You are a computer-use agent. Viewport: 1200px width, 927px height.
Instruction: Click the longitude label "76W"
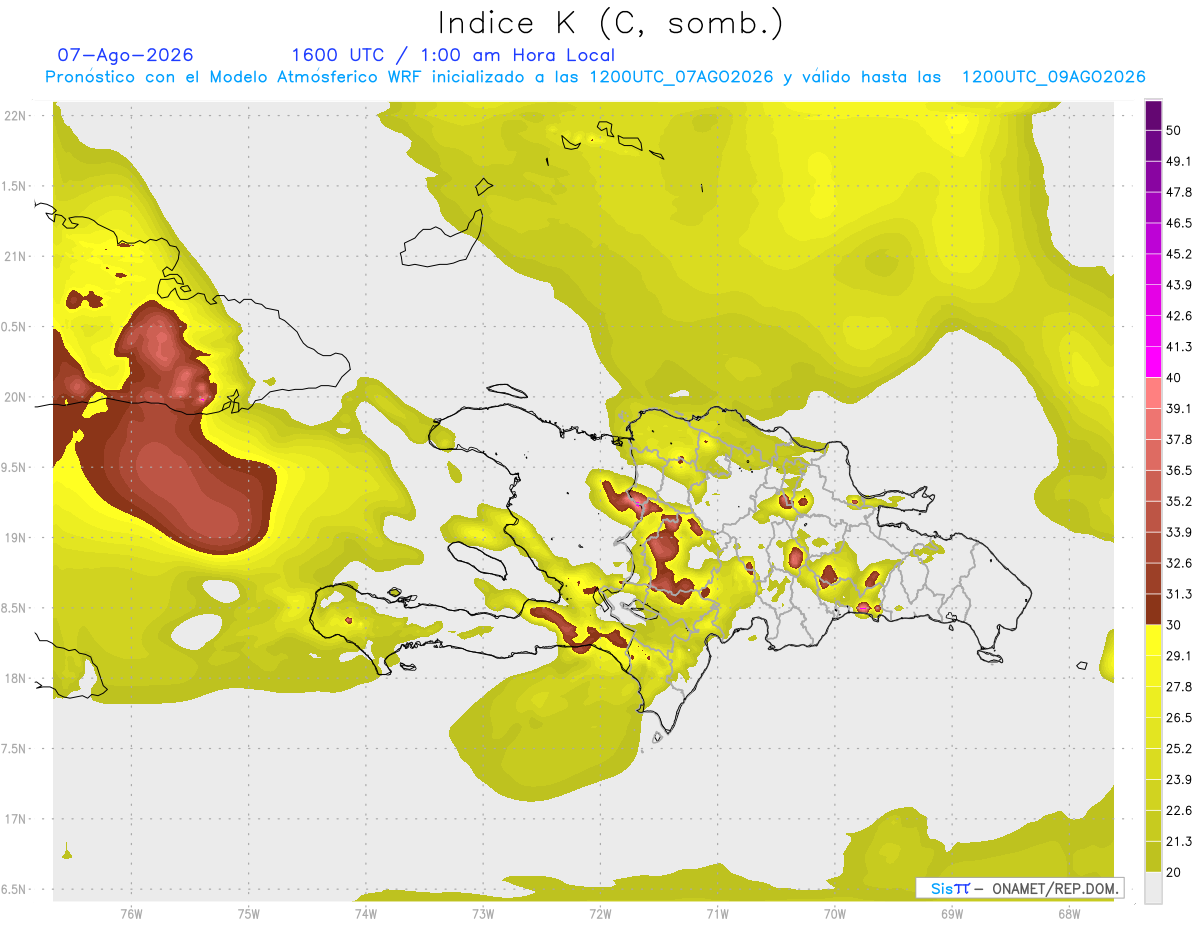click(x=131, y=915)
